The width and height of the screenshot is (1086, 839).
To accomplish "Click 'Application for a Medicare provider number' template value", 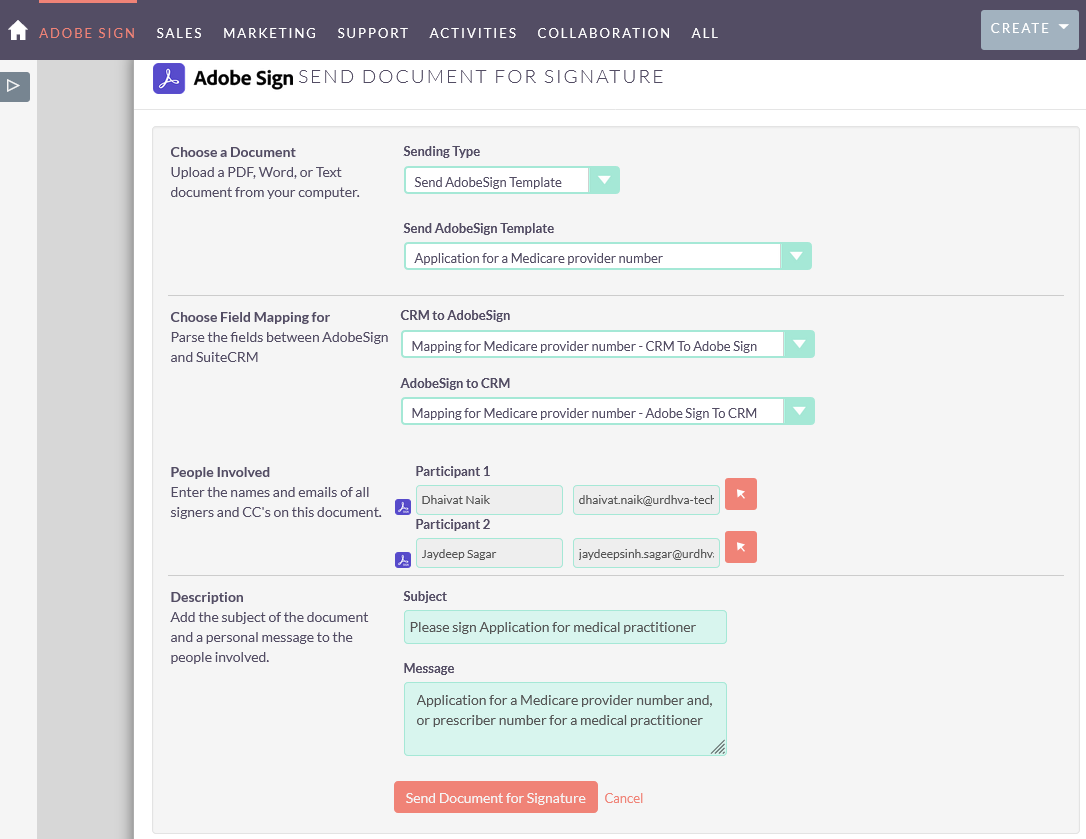I will (538, 258).
